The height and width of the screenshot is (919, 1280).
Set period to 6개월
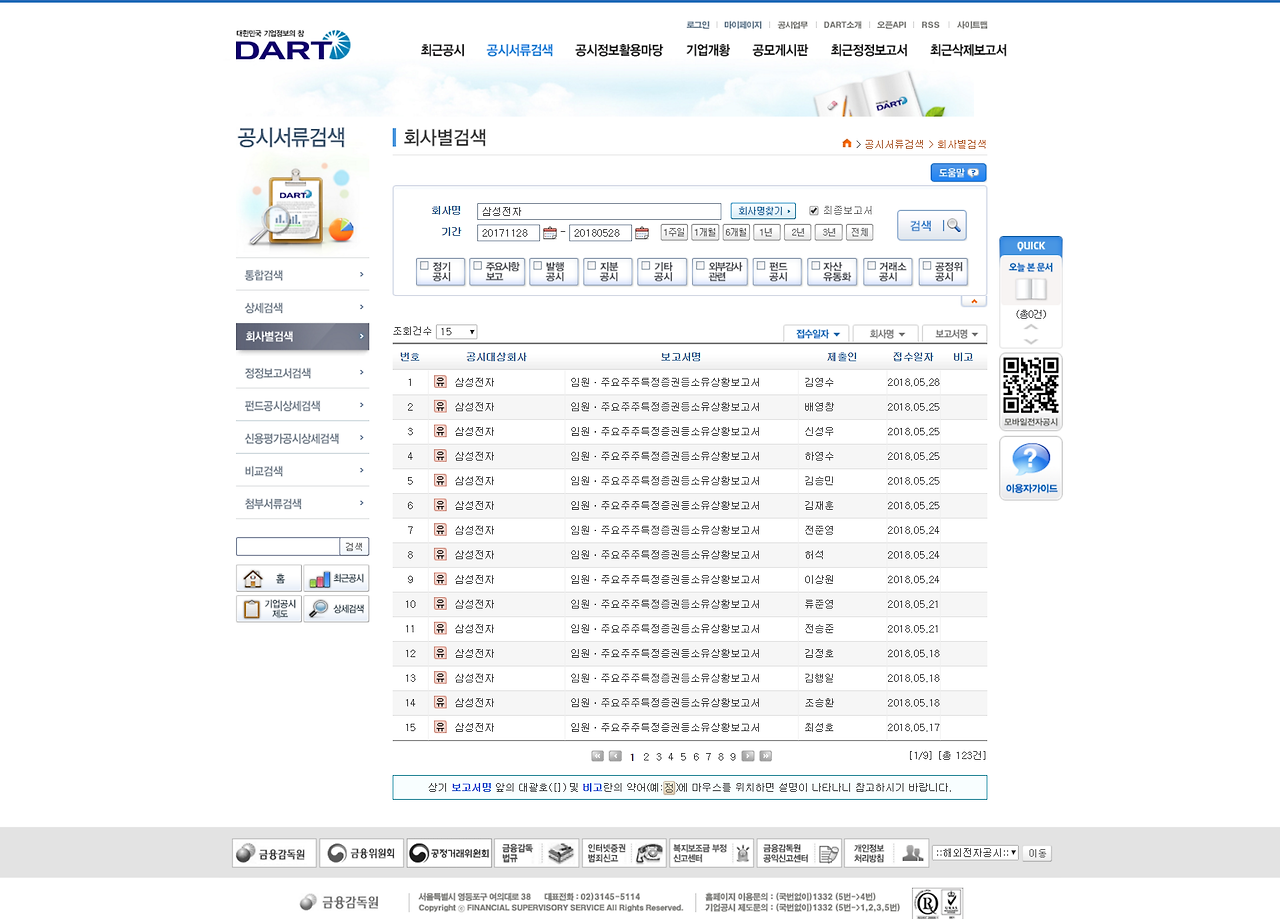point(736,232)
